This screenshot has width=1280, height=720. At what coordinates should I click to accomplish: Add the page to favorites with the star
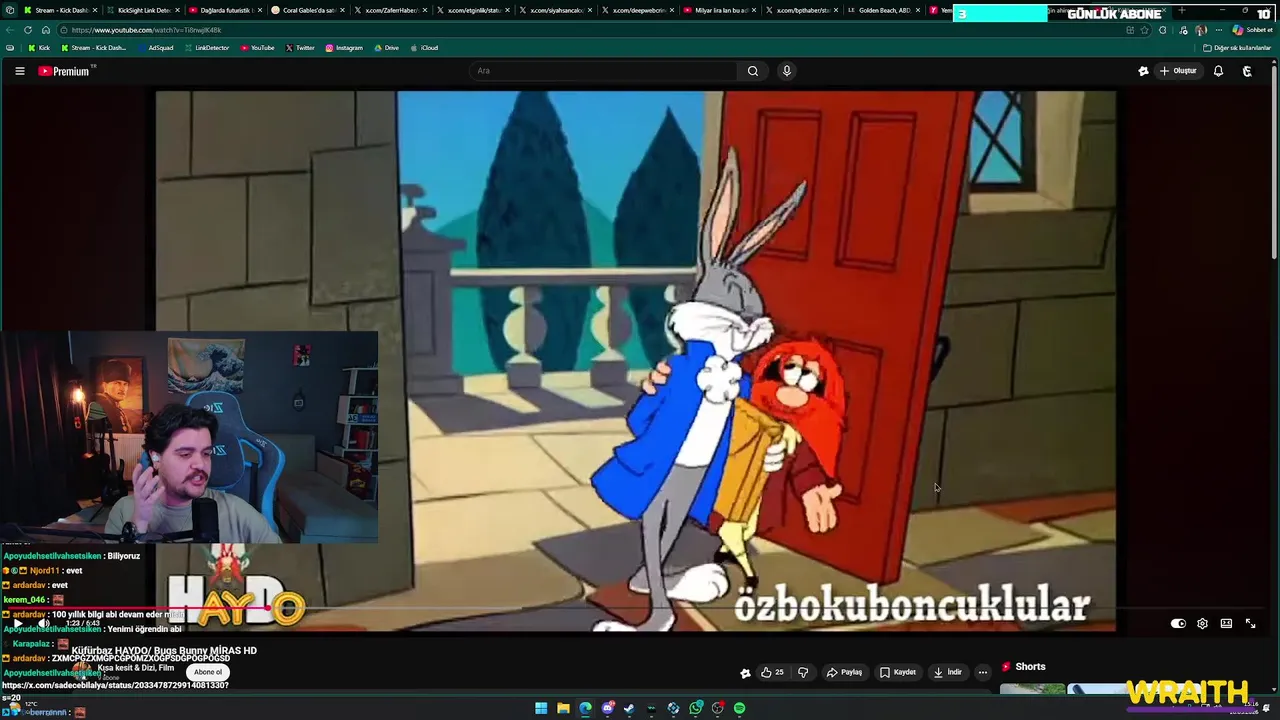tap(1145, 30)
